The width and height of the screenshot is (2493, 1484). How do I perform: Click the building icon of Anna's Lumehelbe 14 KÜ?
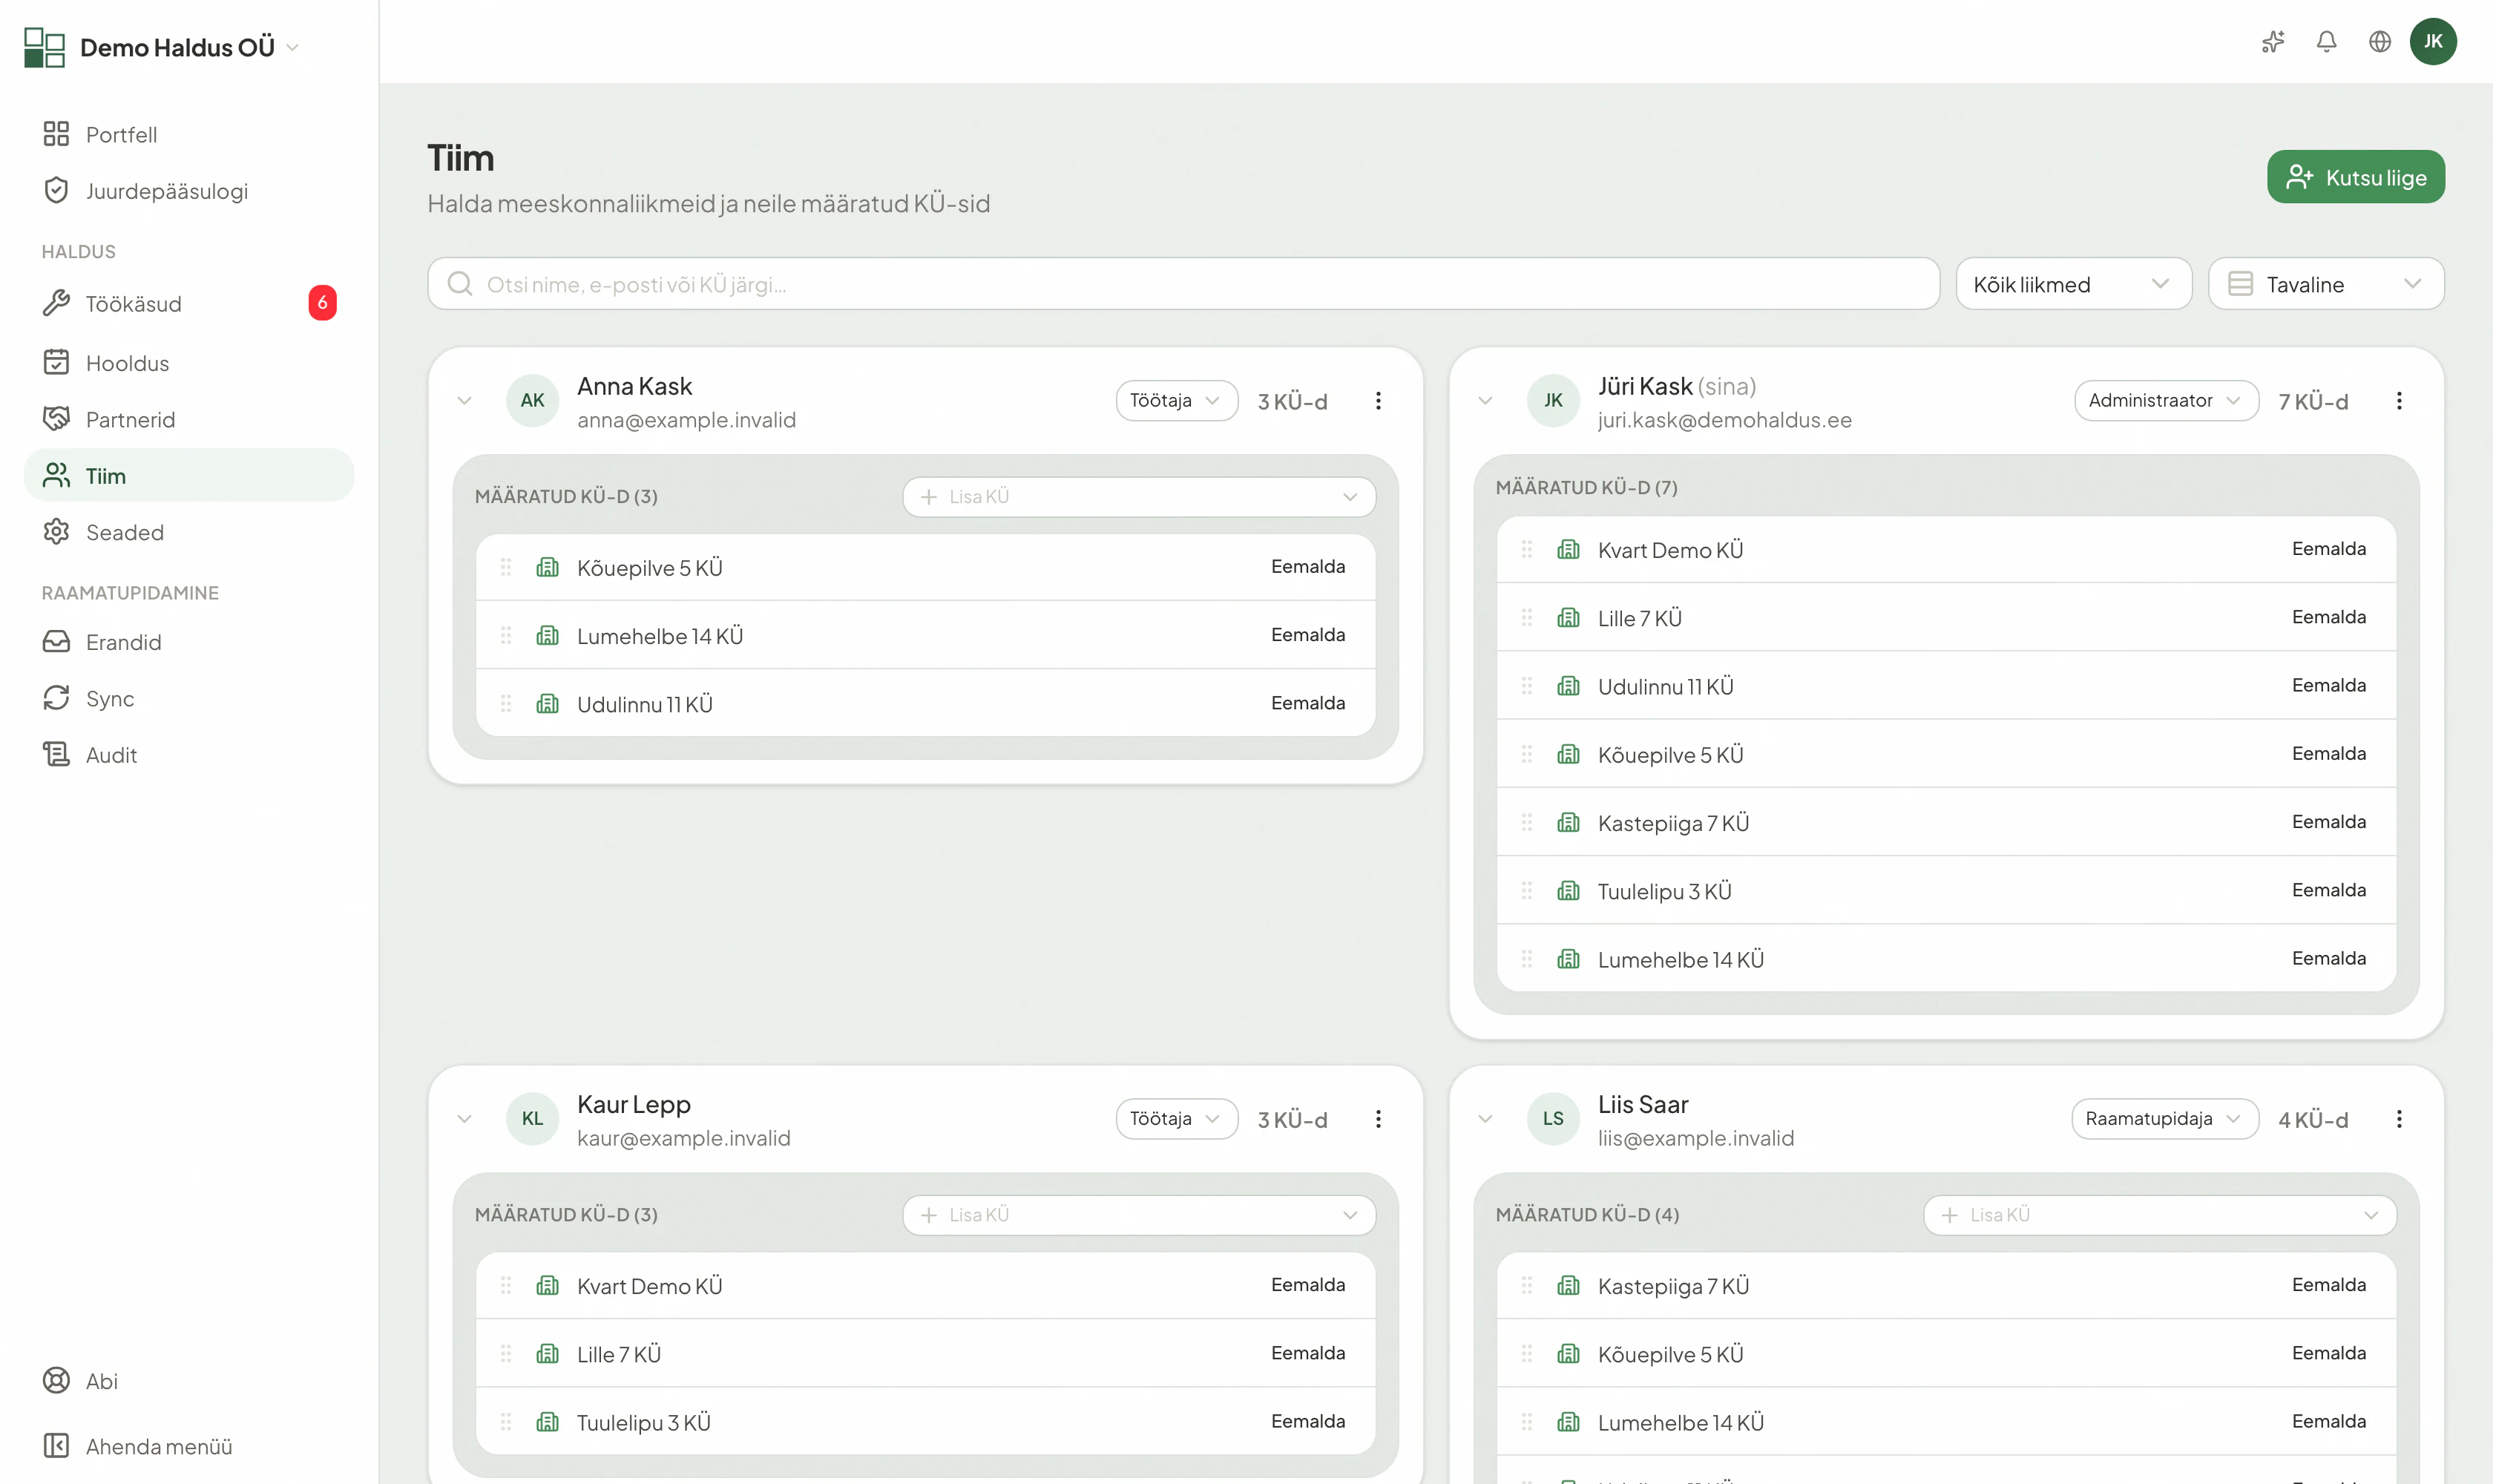[x=547, y=635]
